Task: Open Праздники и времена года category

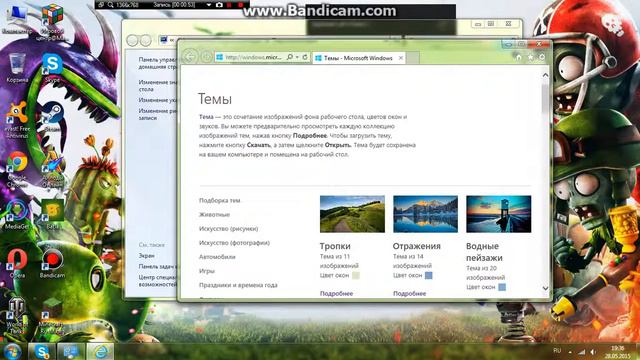Action: tap(238, 285)
